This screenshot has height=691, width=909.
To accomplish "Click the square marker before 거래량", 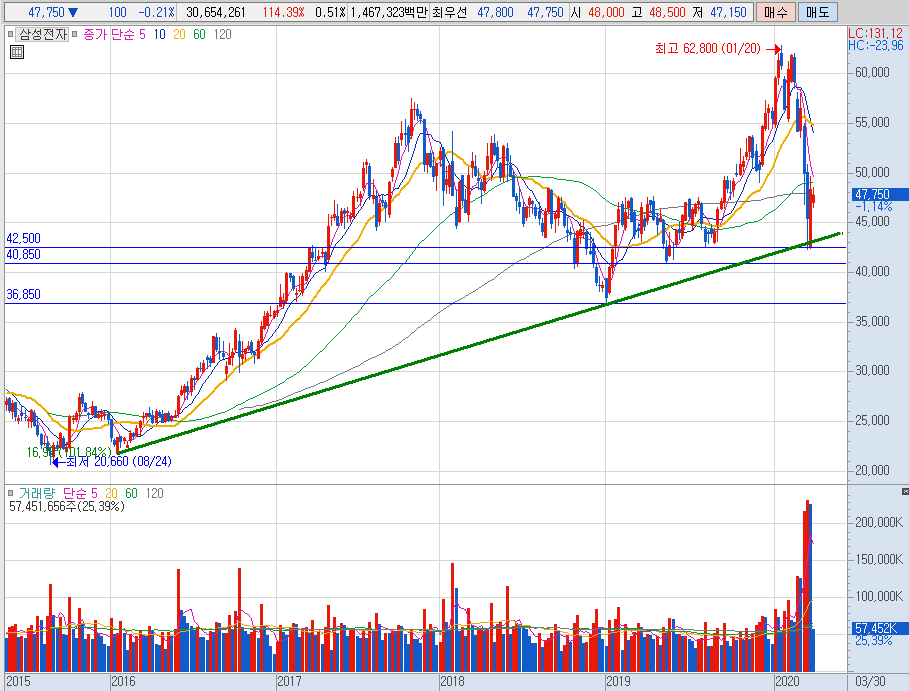I will pyautogui.click(x=10, y=493).
